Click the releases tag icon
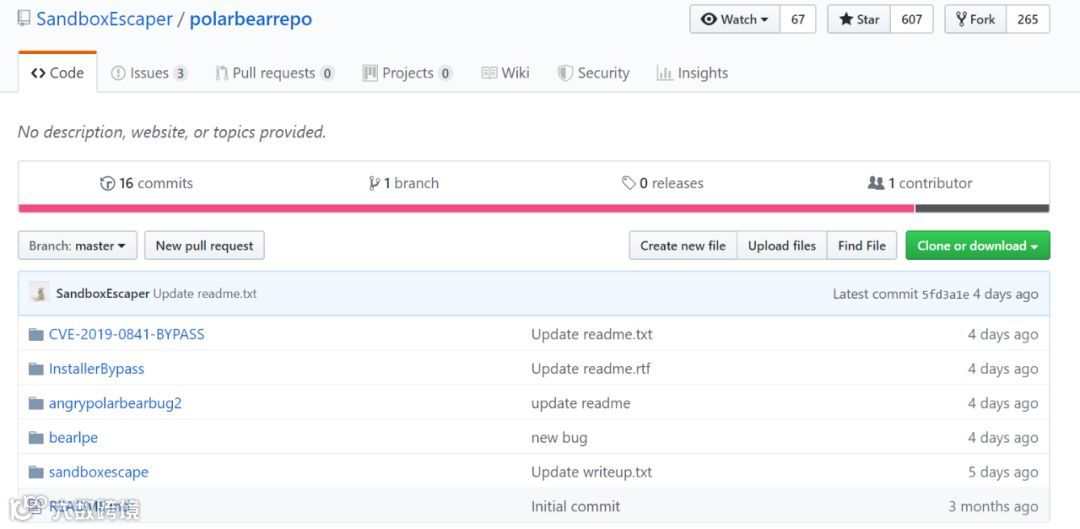 (629, 183)
